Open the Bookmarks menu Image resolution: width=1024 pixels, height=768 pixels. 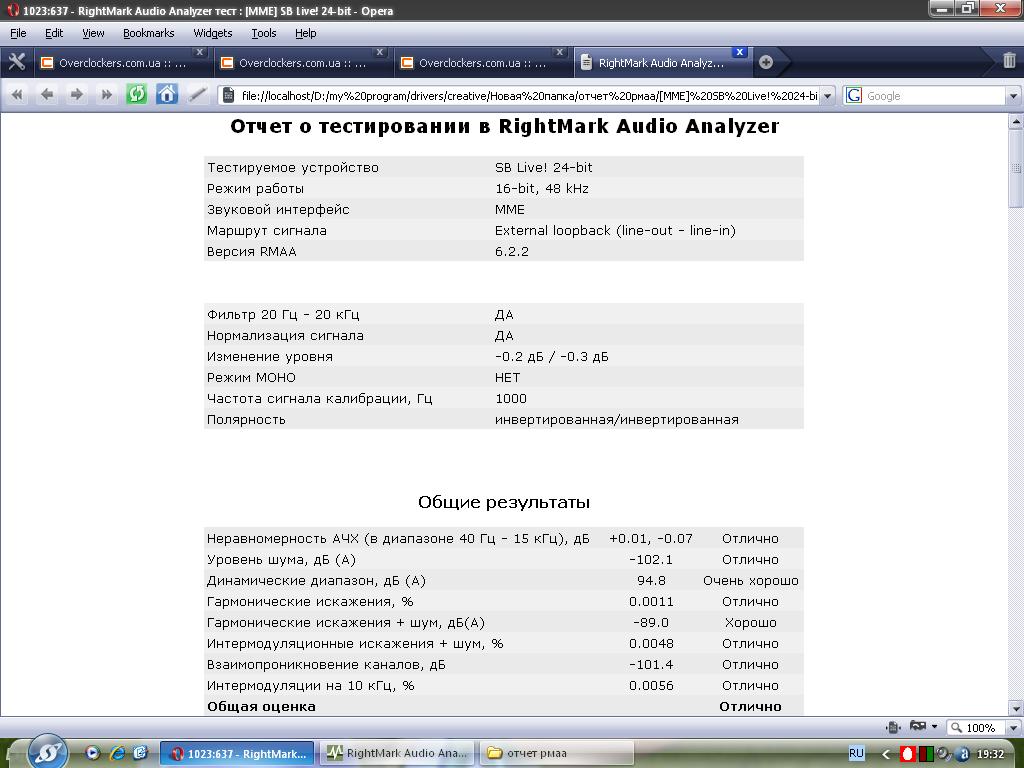click(148, 33)
